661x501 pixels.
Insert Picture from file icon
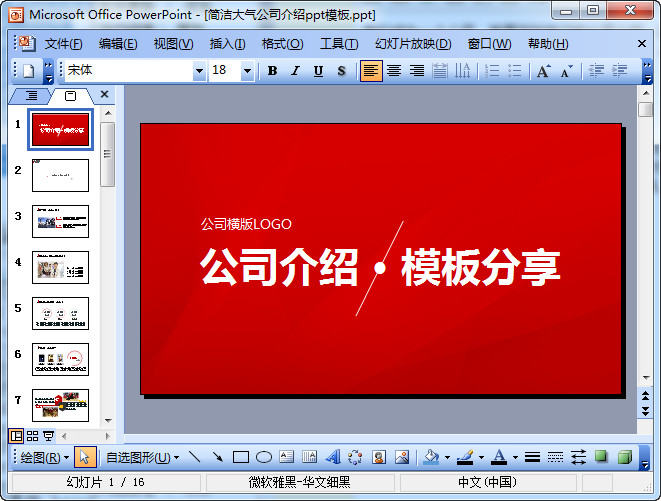(x=402, y=457)
